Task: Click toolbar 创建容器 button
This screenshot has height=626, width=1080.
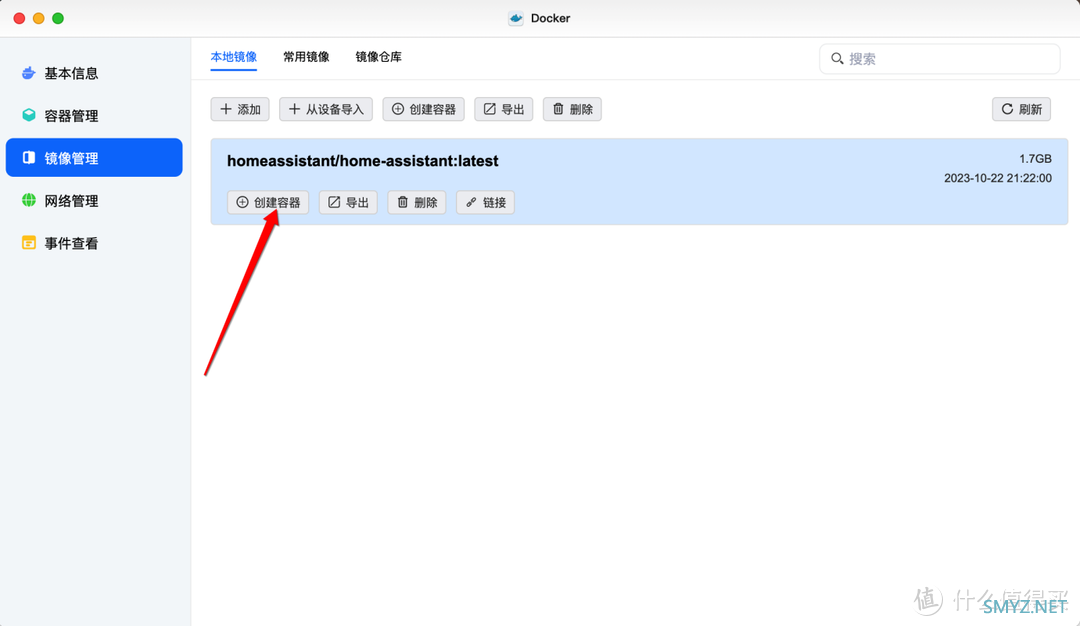Action: coord(424,109)
